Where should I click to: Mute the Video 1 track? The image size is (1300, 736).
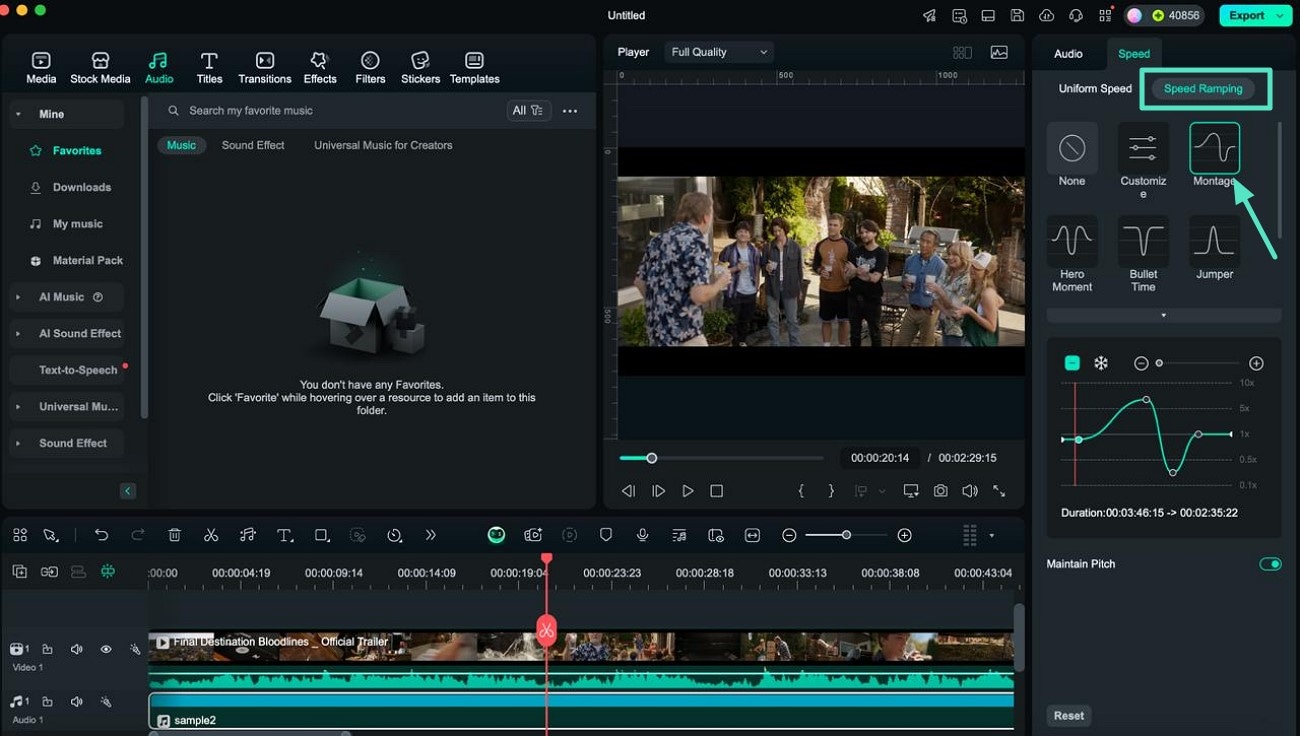point(76,649)
